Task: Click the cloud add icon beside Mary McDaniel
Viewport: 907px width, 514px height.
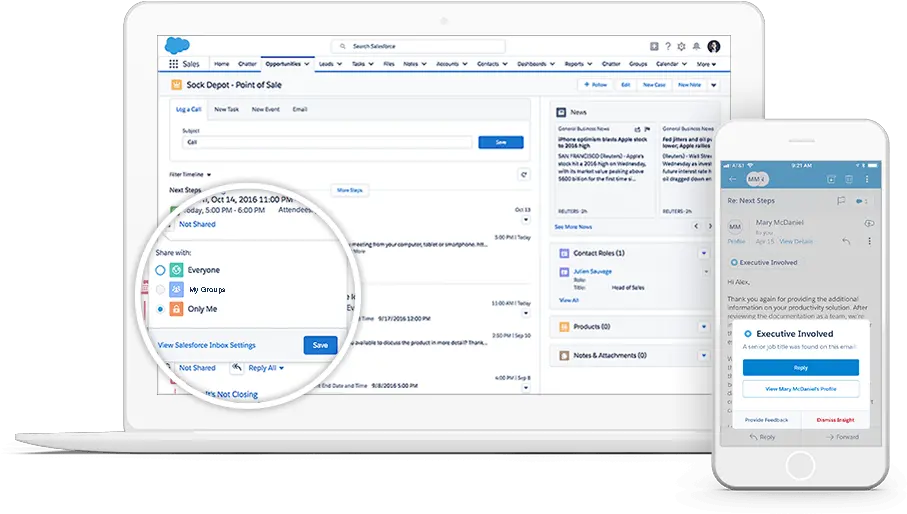Action: 869,223
